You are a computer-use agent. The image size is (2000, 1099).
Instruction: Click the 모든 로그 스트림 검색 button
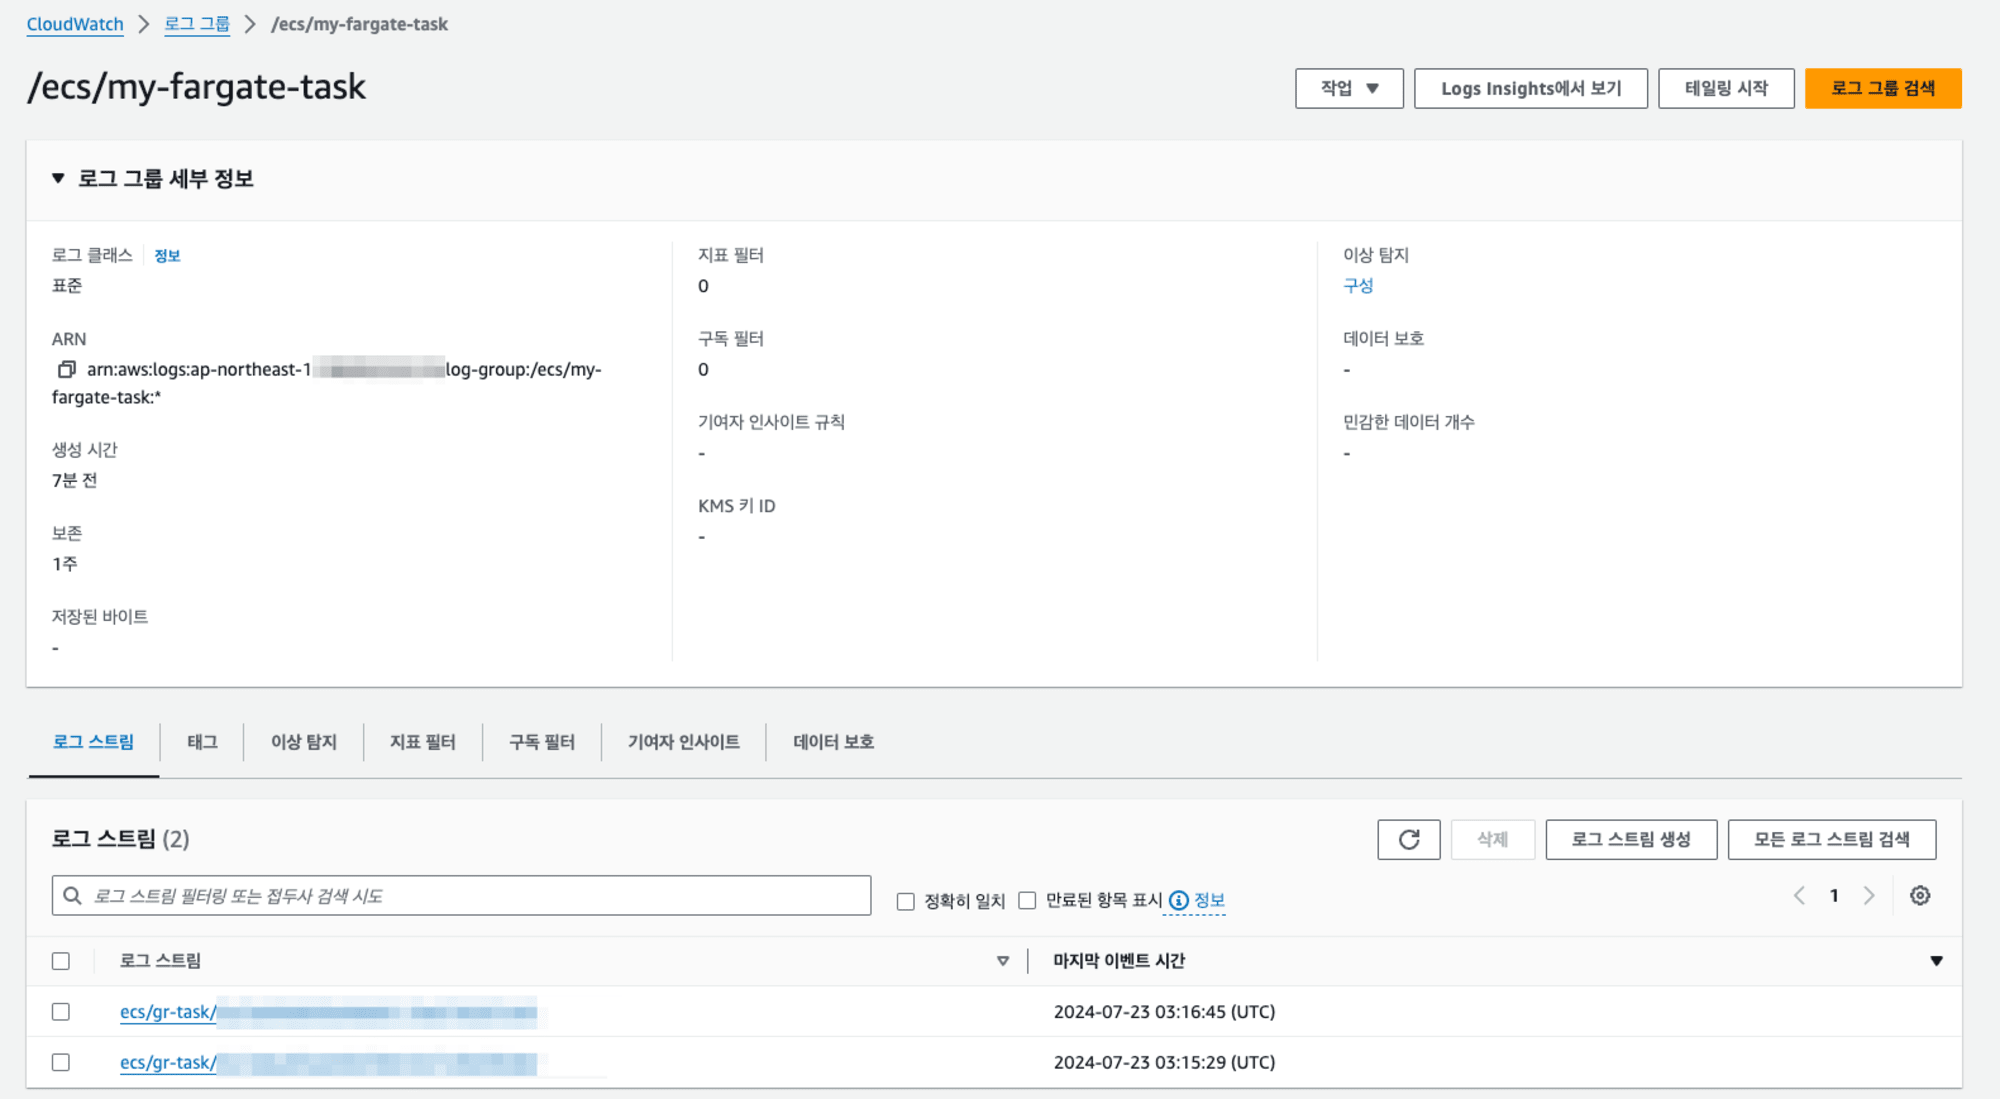pyautogui.click(x=1832, y=839)
